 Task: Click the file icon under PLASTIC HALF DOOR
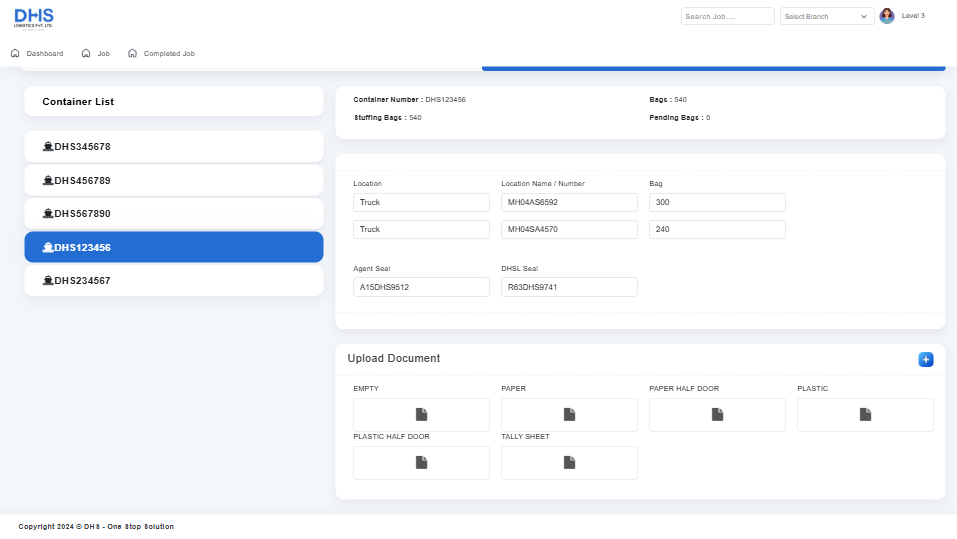421,463
